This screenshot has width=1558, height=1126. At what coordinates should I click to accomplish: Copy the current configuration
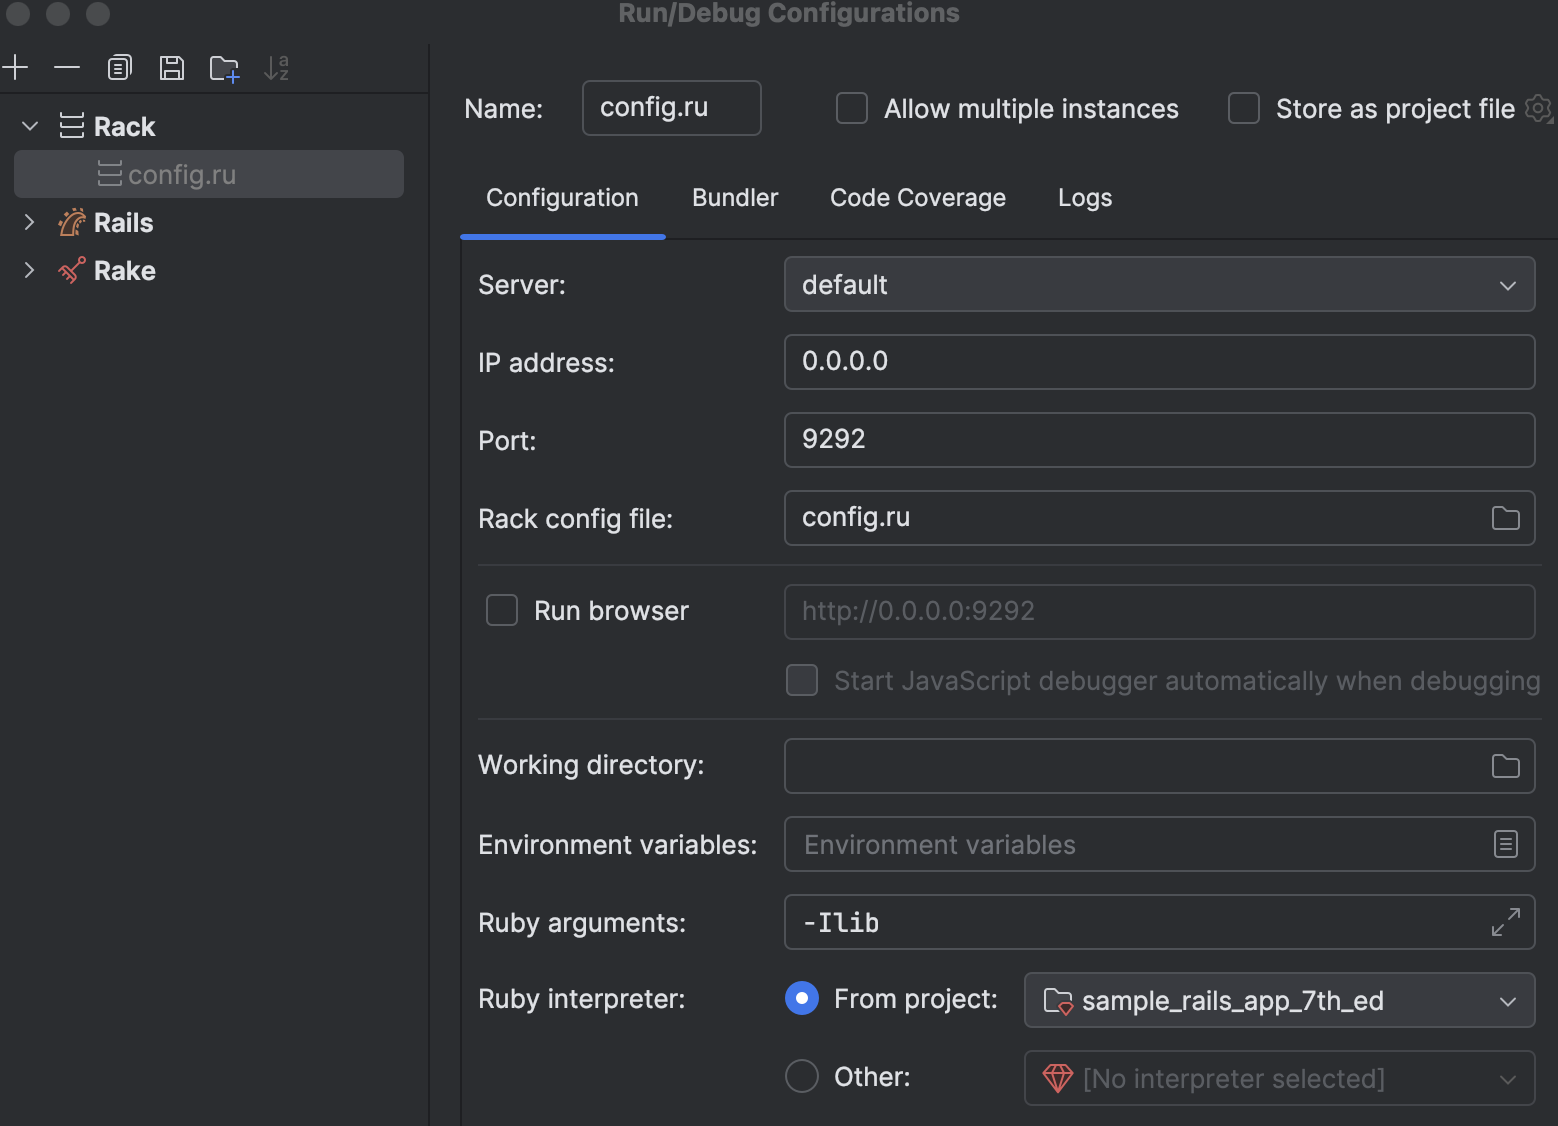click(119, 67)
